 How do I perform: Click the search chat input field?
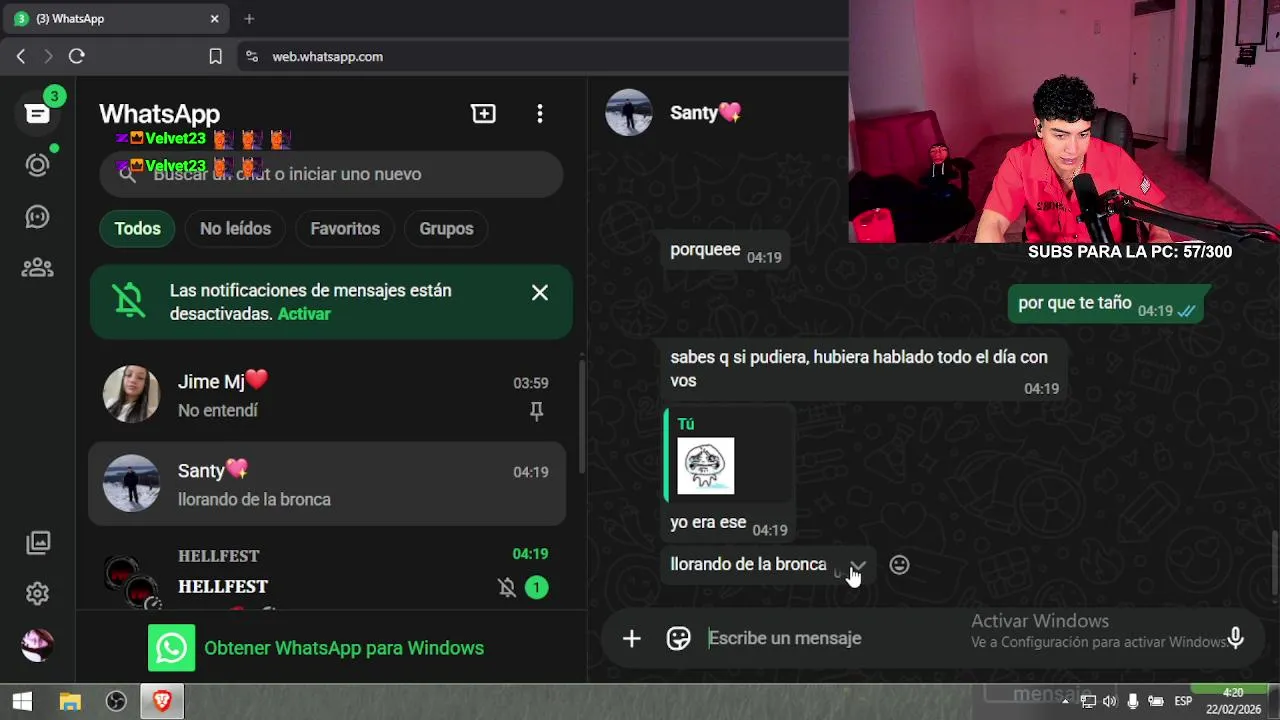331,174
